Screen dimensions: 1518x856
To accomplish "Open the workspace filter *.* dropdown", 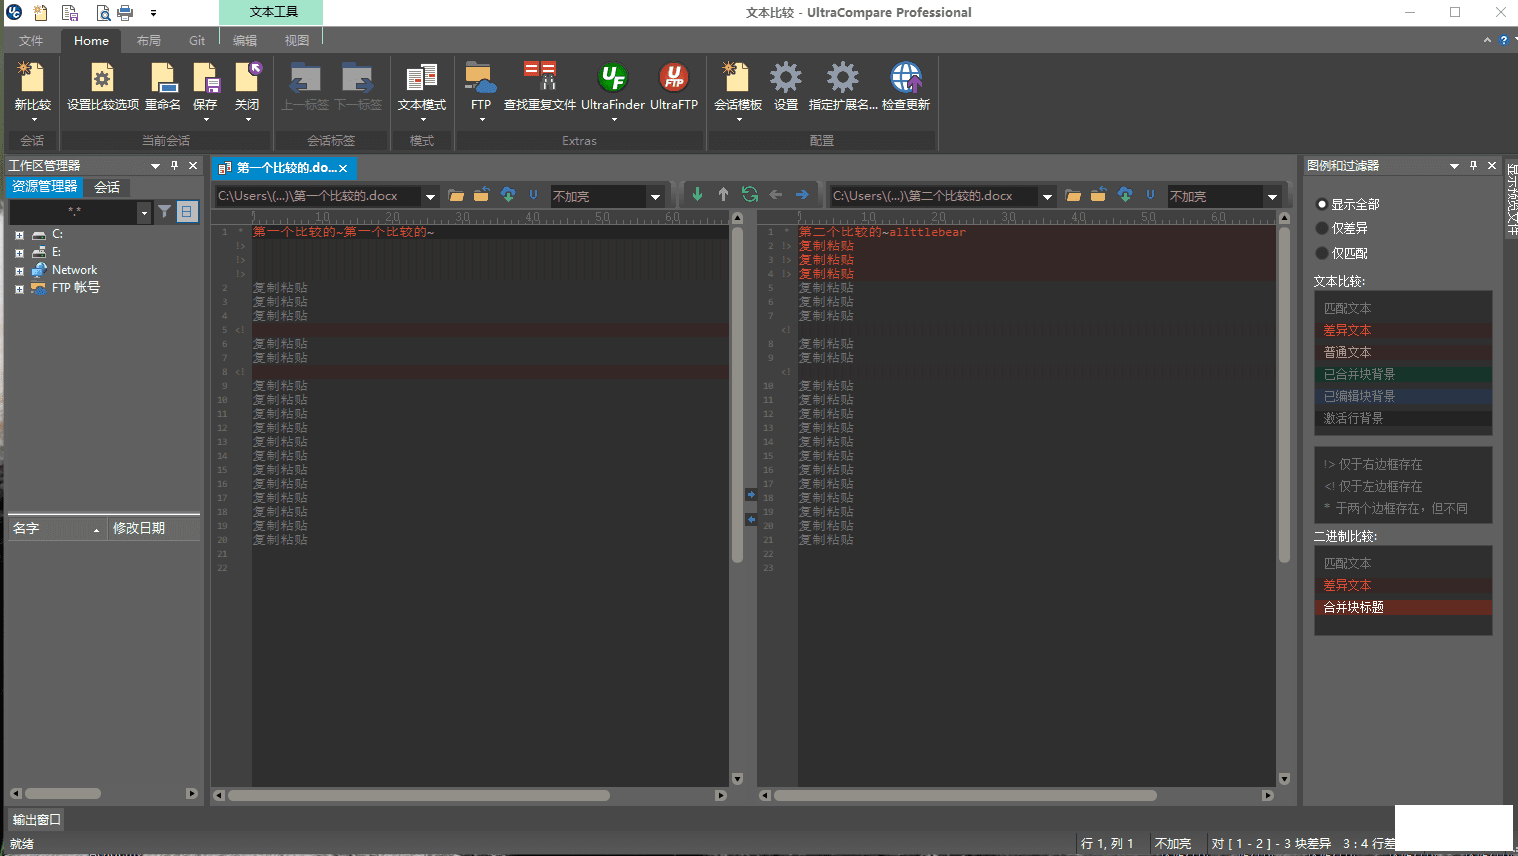I will click(144, 212).
